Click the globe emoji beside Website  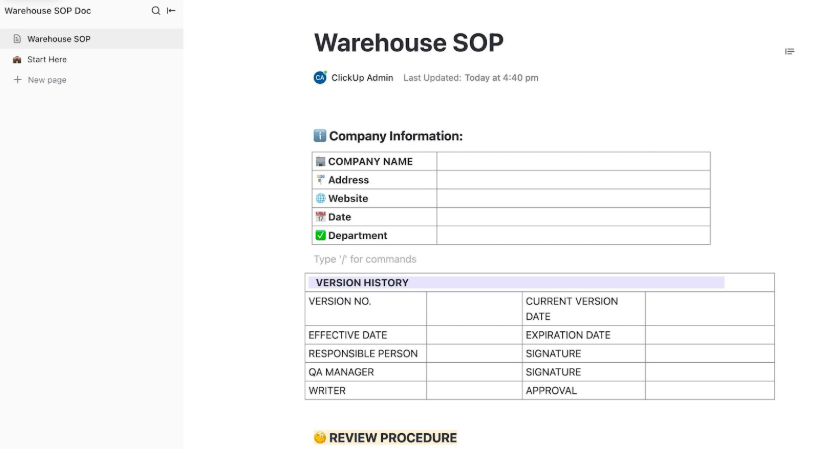320,199
